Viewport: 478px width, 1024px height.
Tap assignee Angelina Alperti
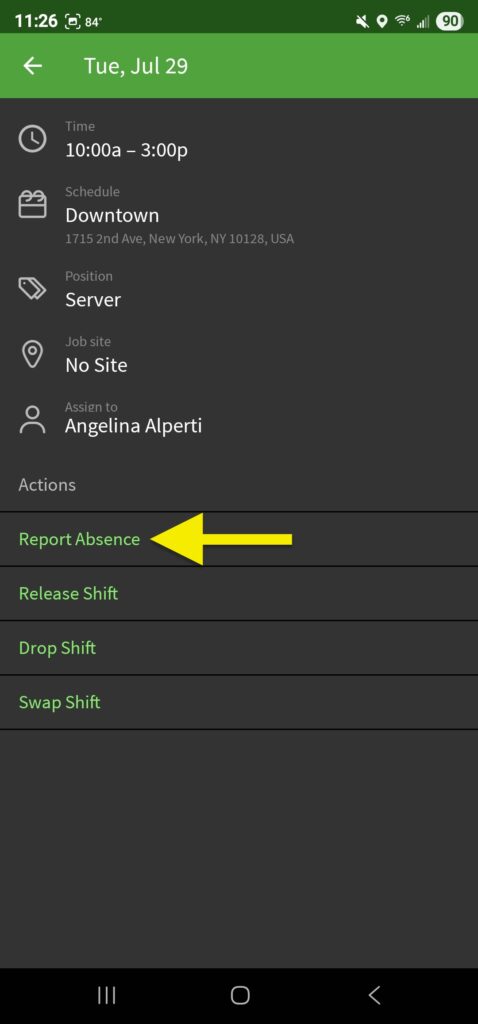(x=133, y=426)
